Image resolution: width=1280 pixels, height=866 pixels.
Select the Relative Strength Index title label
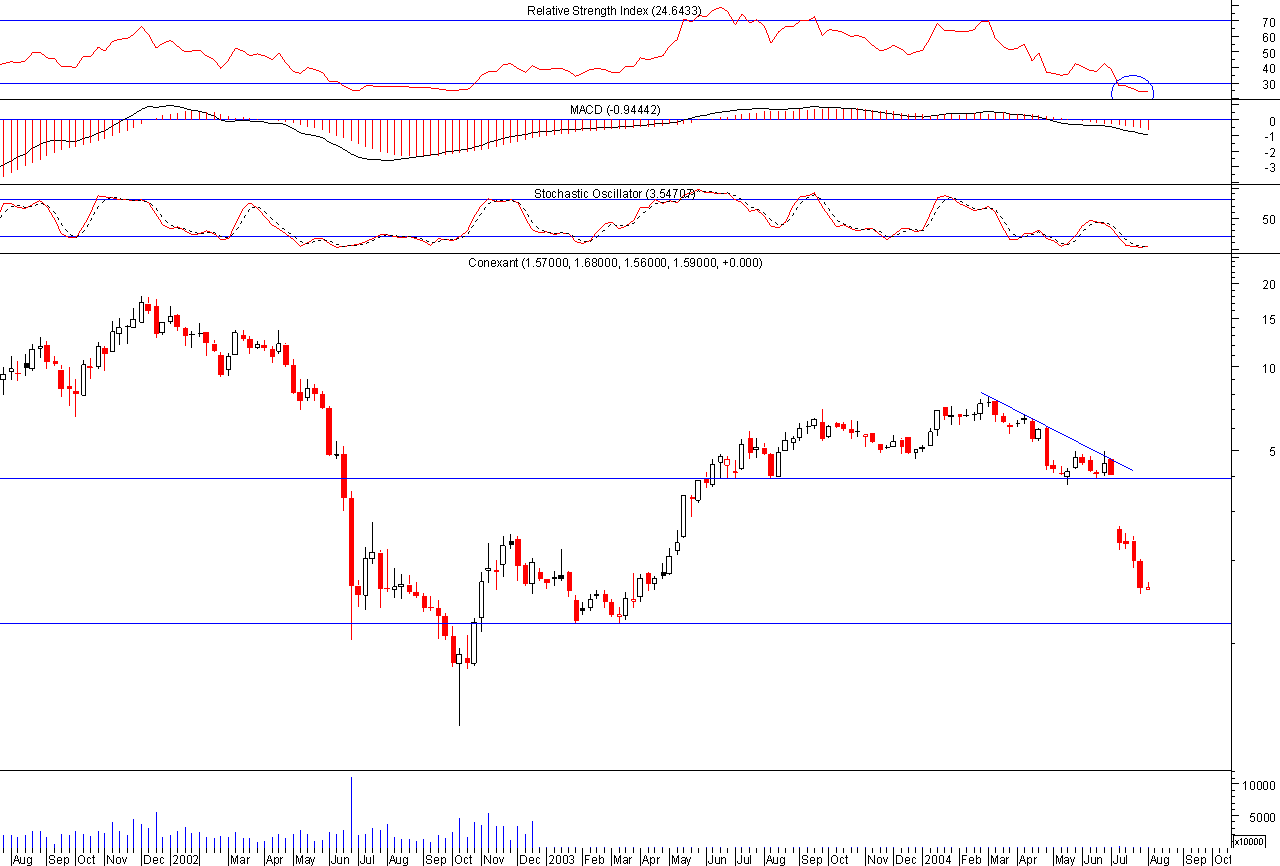coord(614,9)
